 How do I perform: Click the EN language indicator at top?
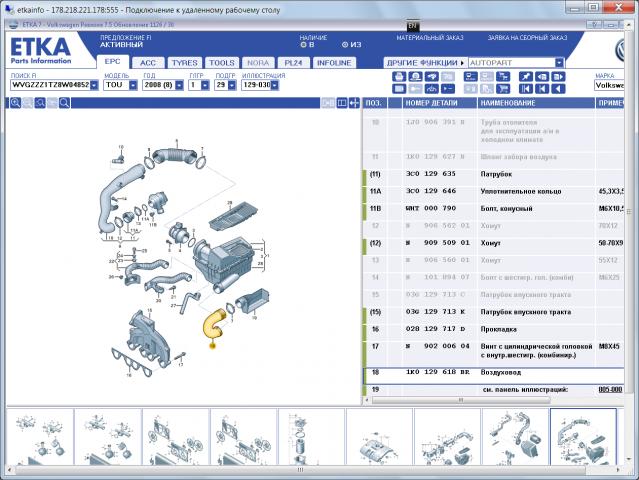(x=413, y=26)
